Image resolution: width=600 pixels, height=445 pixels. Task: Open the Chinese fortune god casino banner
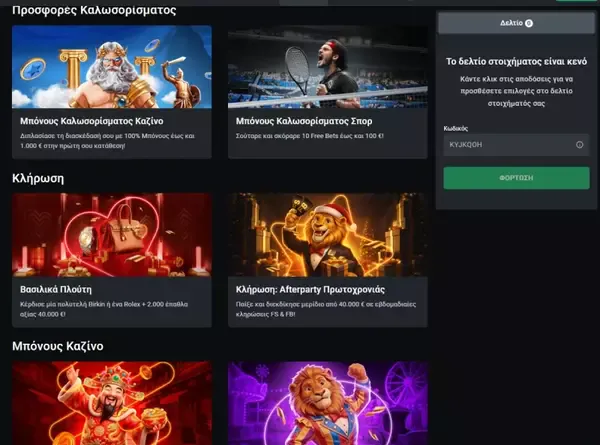[112, 403]
